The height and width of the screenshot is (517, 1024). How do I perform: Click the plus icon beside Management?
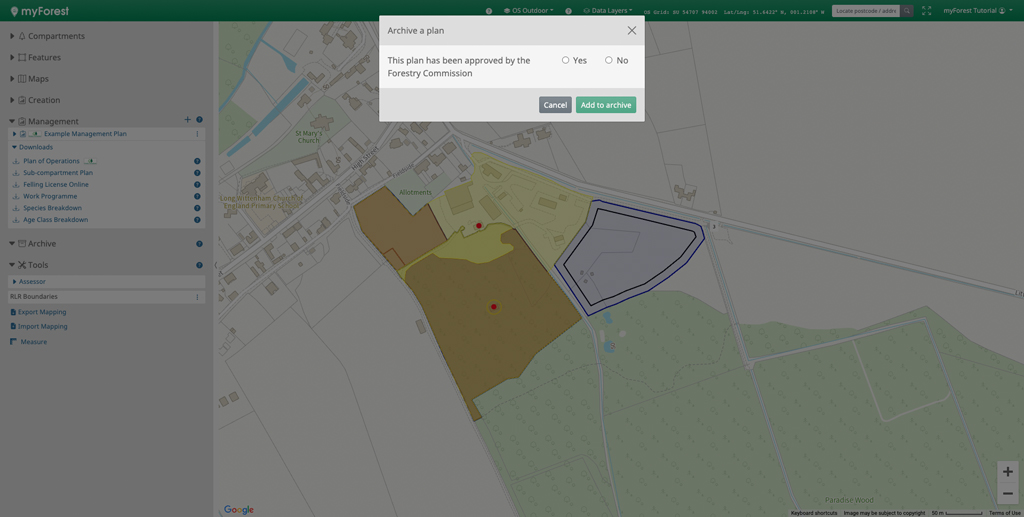point(187,120)
